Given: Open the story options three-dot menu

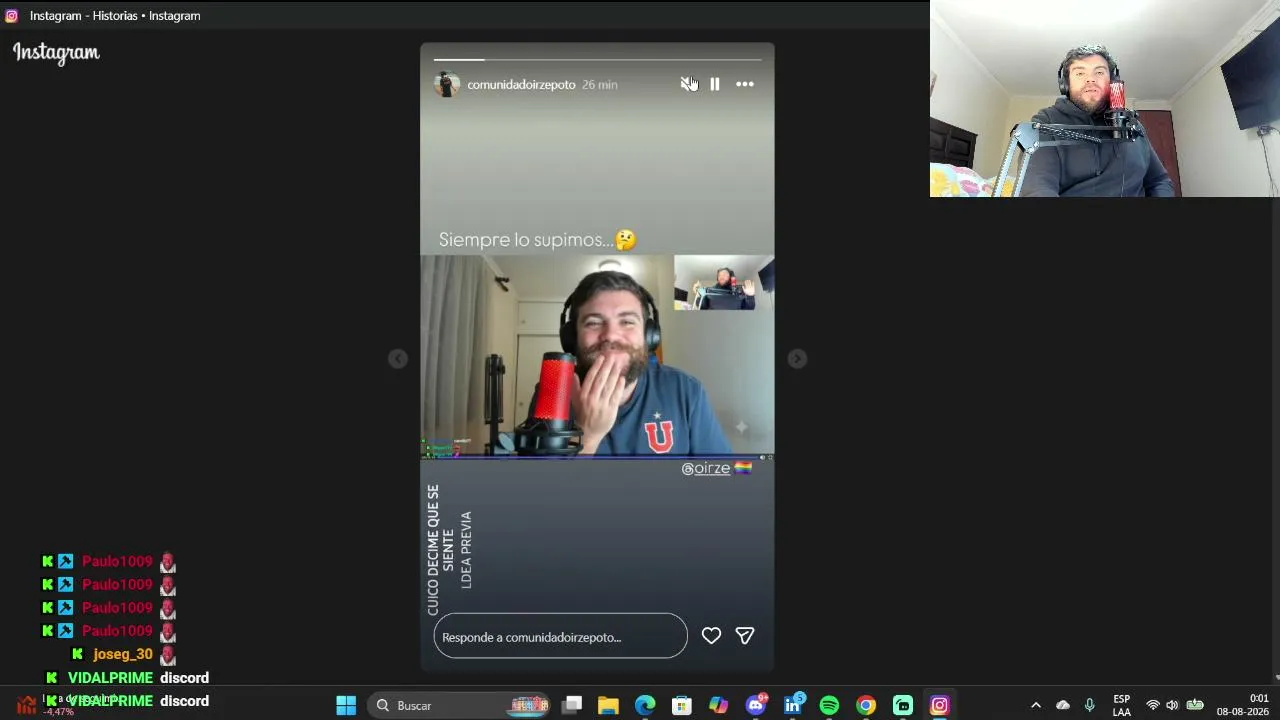Looking at the screenshot, I should (745, 84).
